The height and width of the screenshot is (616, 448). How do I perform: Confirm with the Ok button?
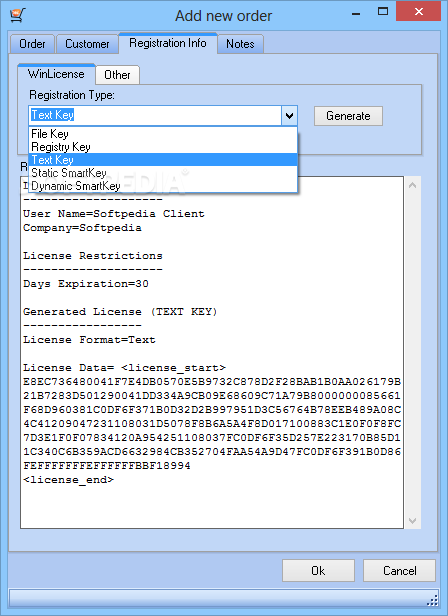click(x=318, y=570)
